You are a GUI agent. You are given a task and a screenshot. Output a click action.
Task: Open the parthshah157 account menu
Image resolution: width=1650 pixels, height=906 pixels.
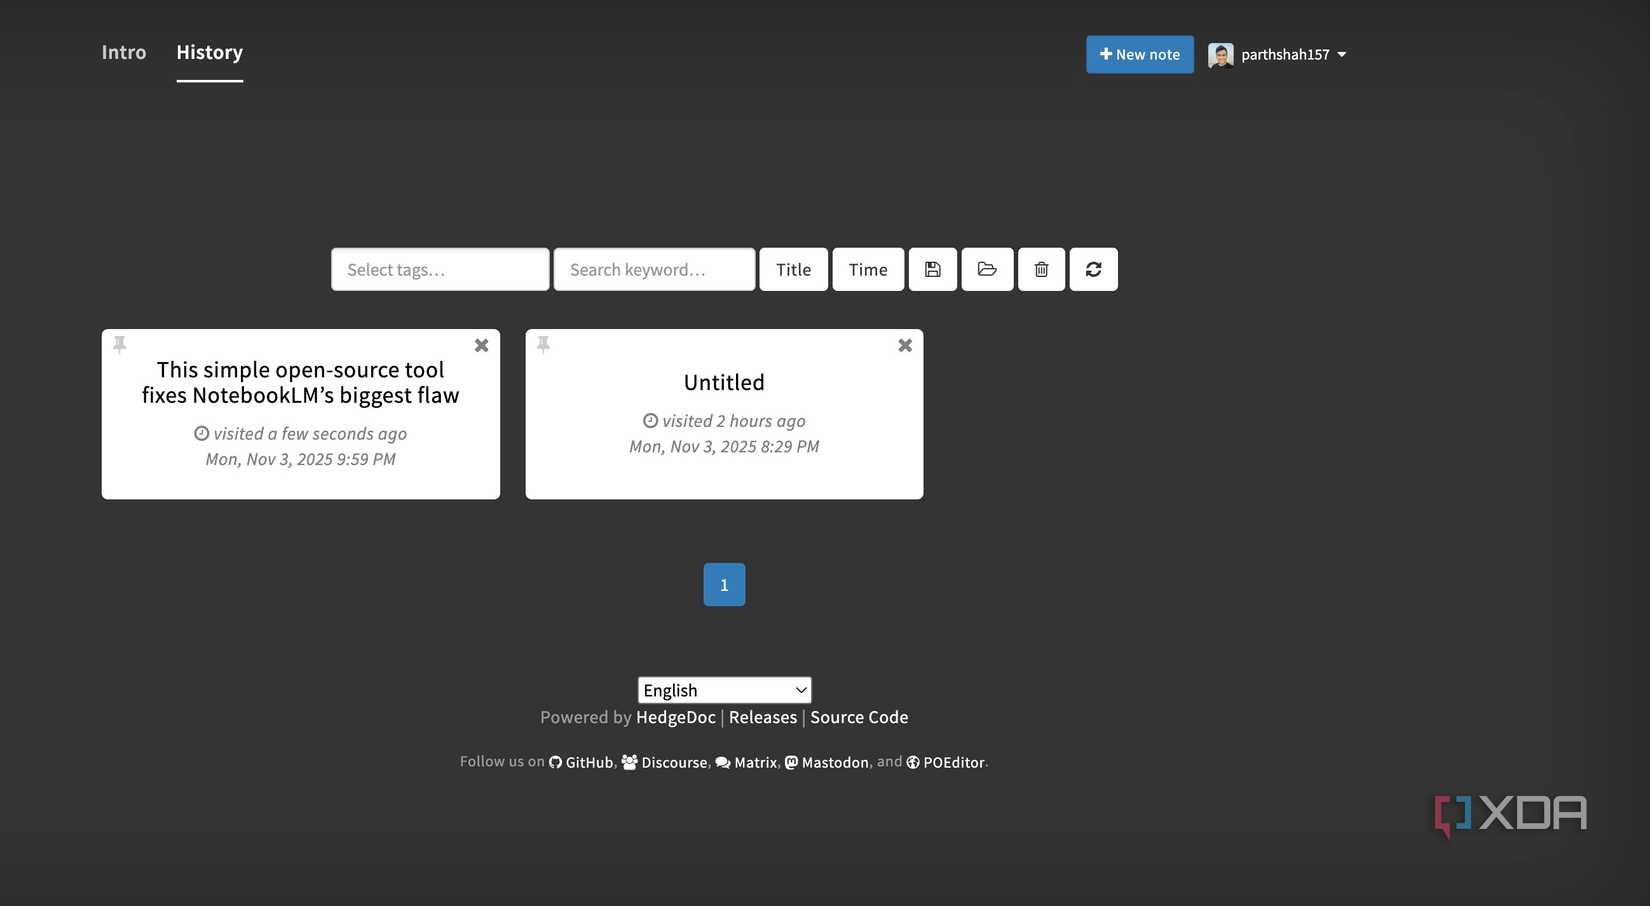1278,54
